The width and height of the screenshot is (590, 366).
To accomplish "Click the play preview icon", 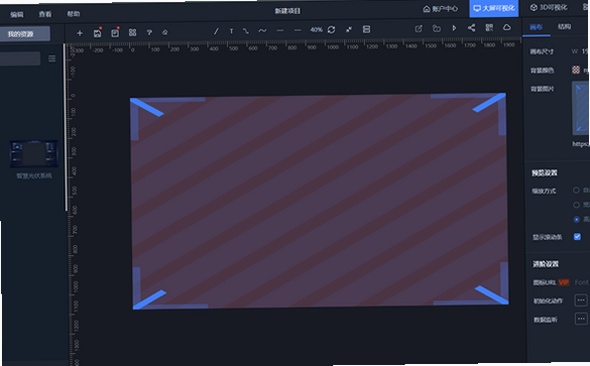I will click(454, 28).
